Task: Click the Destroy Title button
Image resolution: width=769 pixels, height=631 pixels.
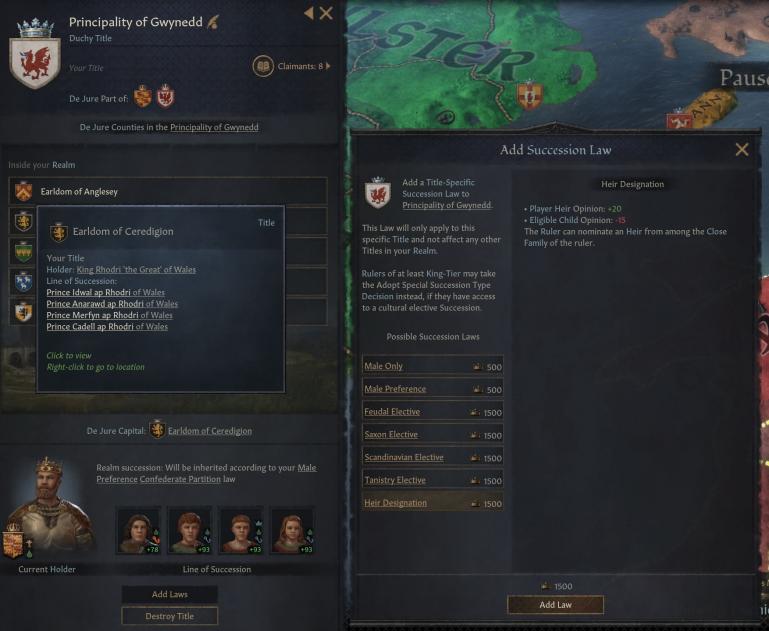Action: [170, 616]
